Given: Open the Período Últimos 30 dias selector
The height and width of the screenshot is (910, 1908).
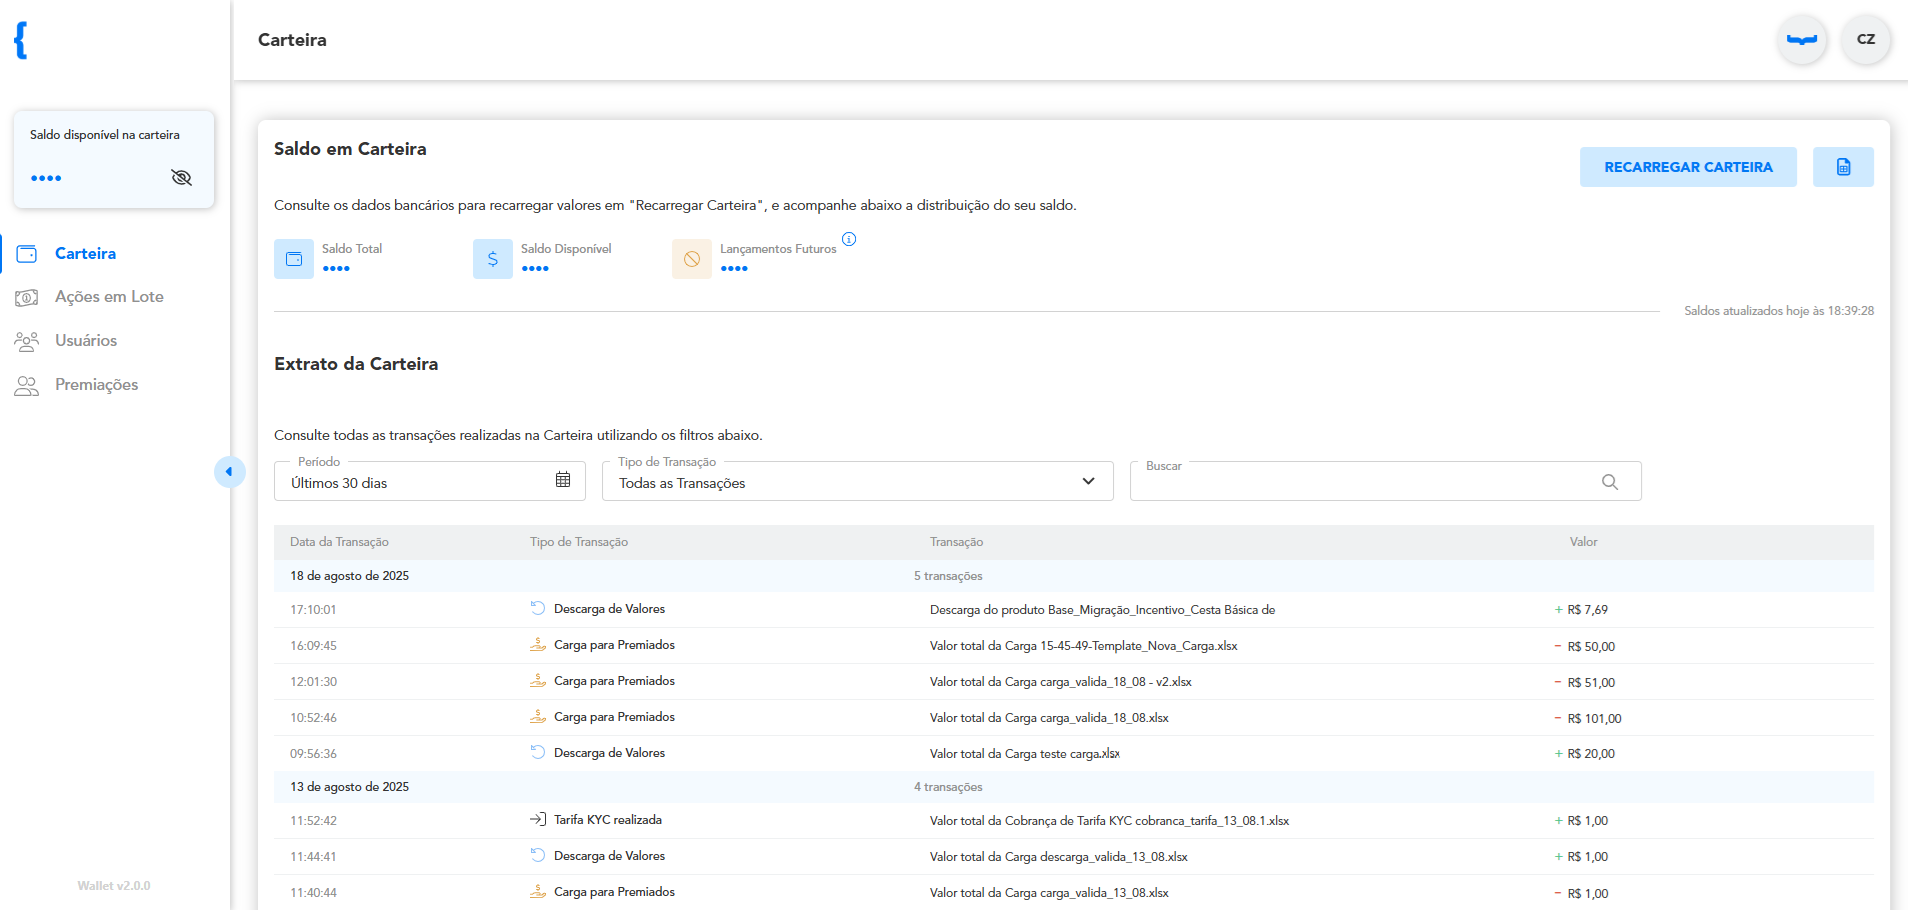Looking at the screenshot, I should pyautogui.click(x=430, y=481).
